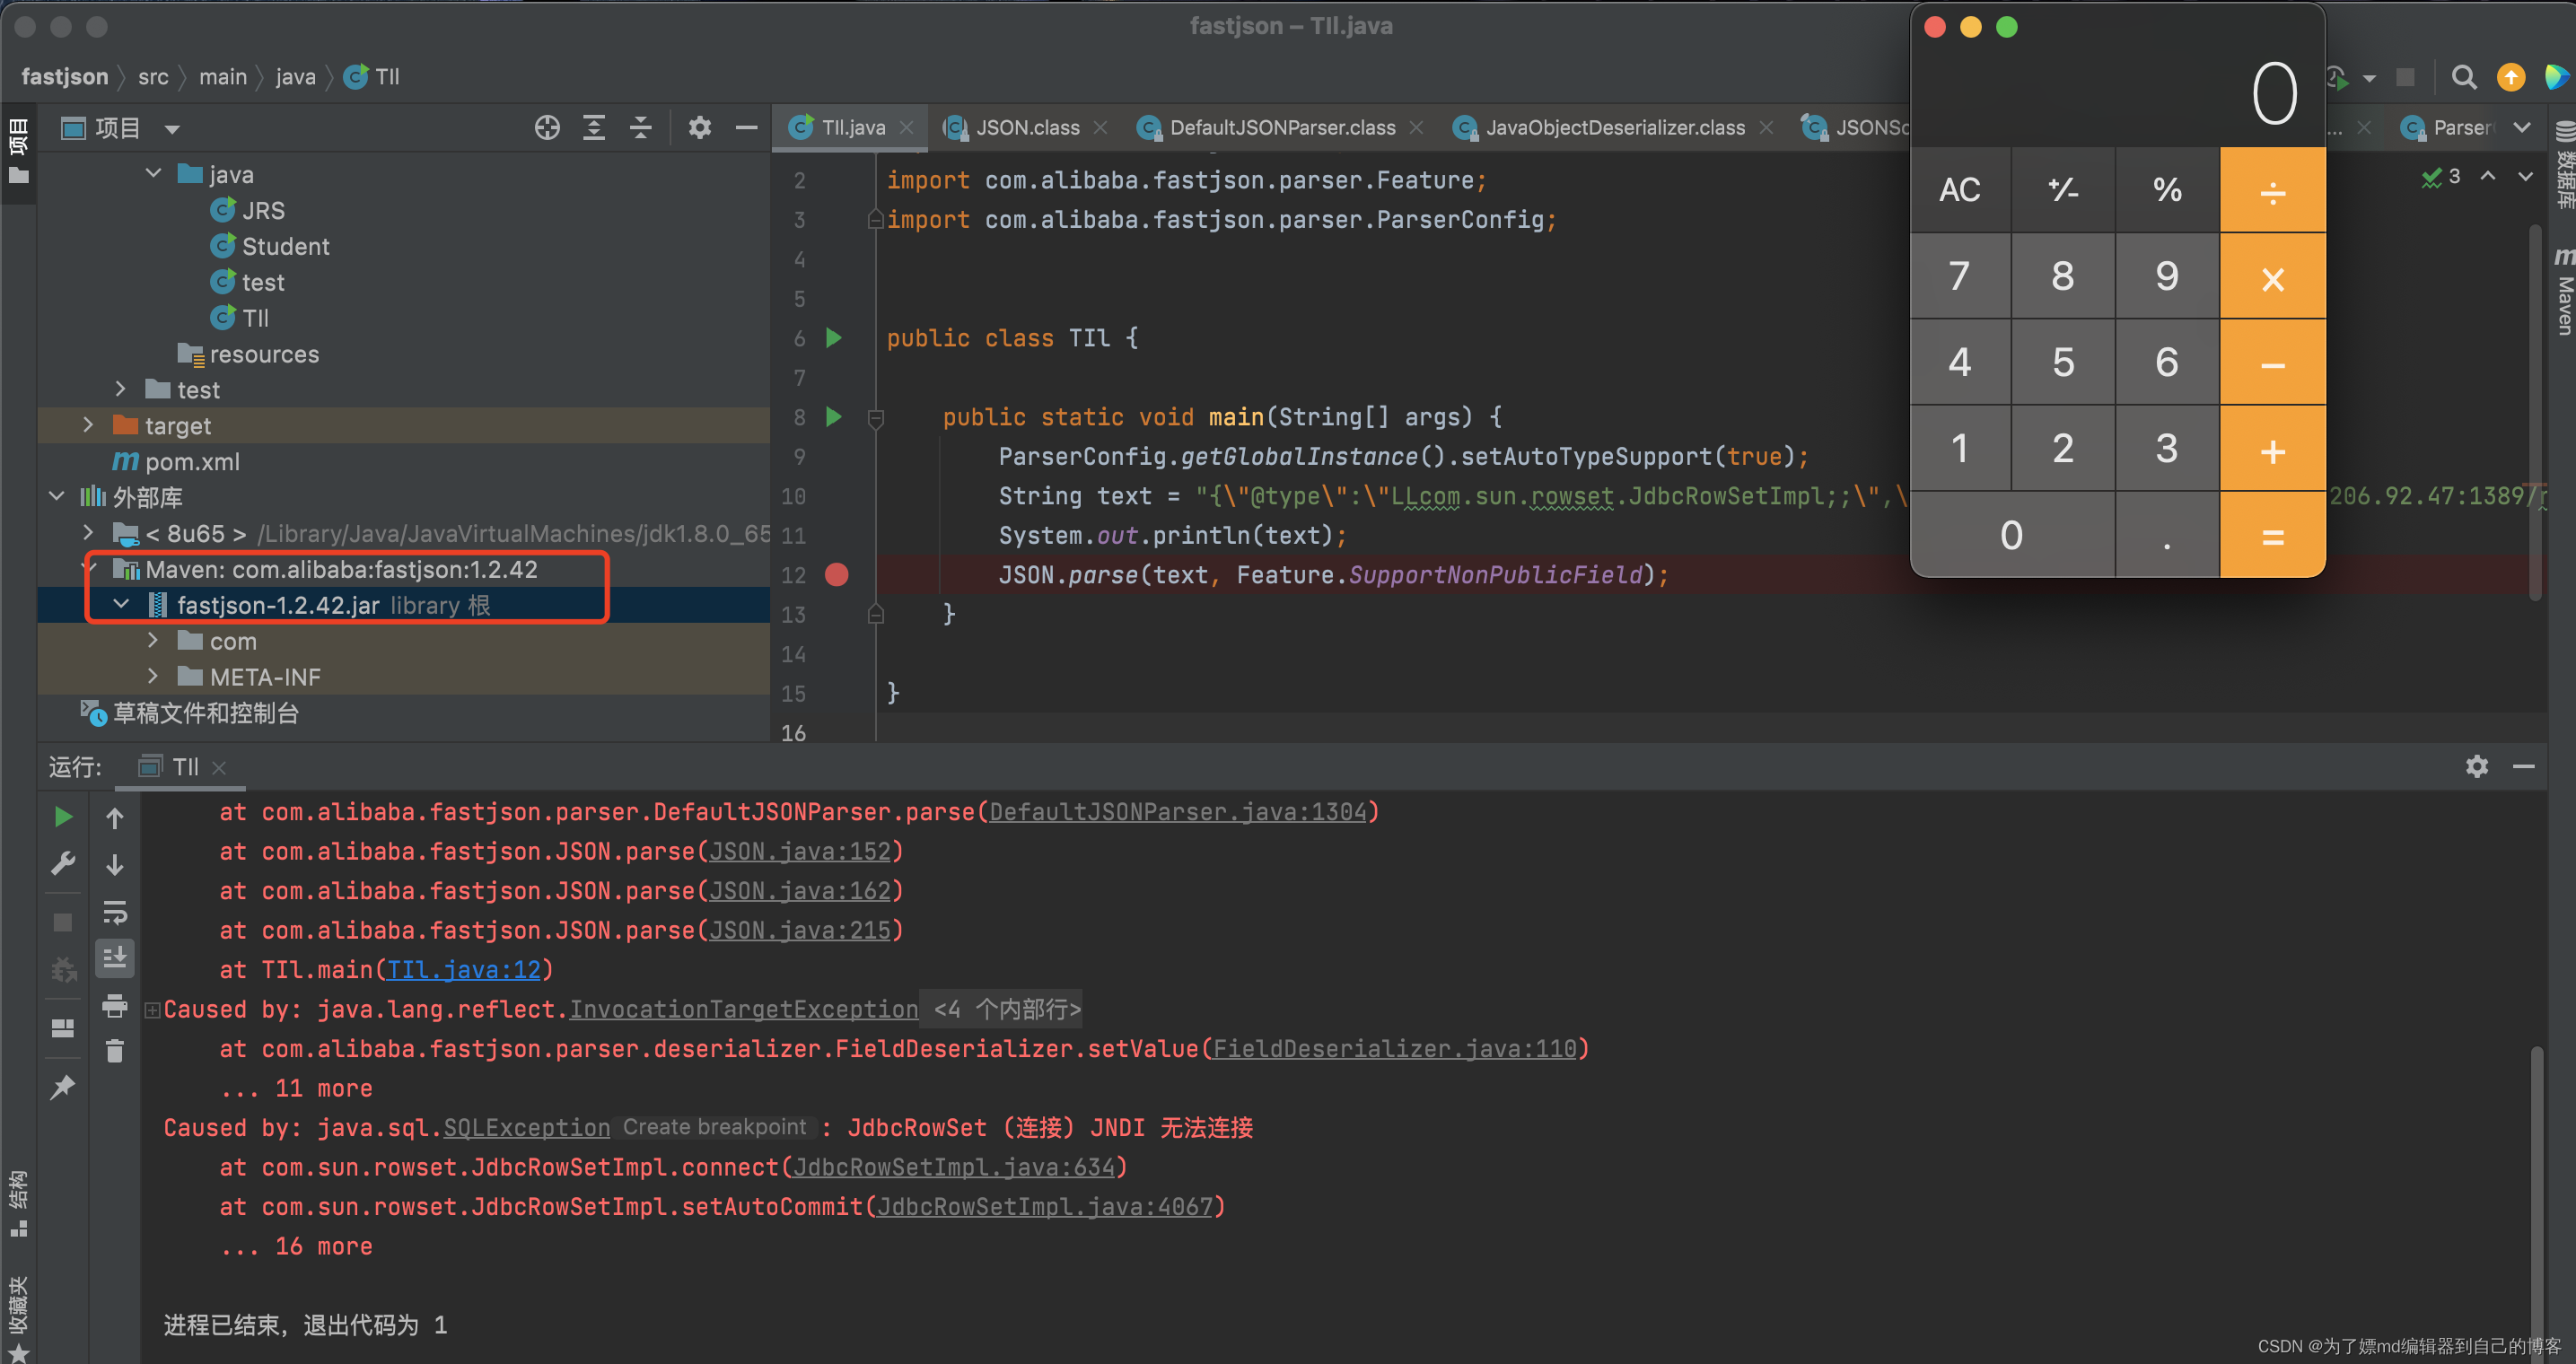
Task: Select the TIl run tab
Action: pyautogui.click(x=185, y=767)
